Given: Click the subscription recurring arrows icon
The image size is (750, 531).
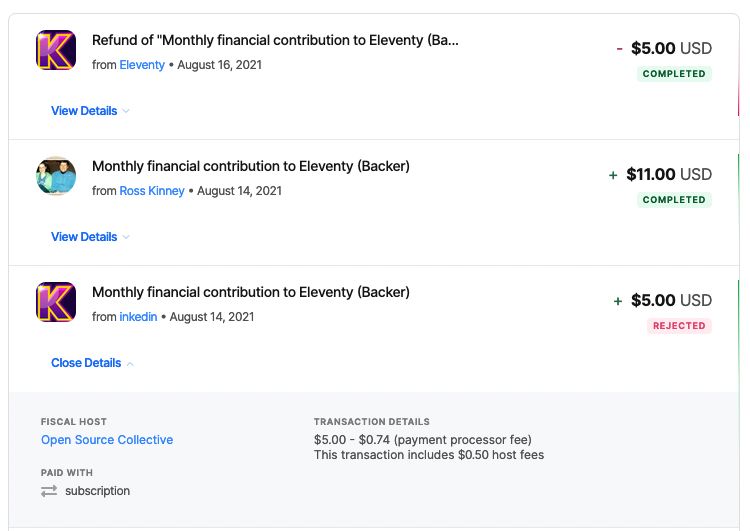Looking at the screenshot, I should pyautogui.click(x=49, y=491).
